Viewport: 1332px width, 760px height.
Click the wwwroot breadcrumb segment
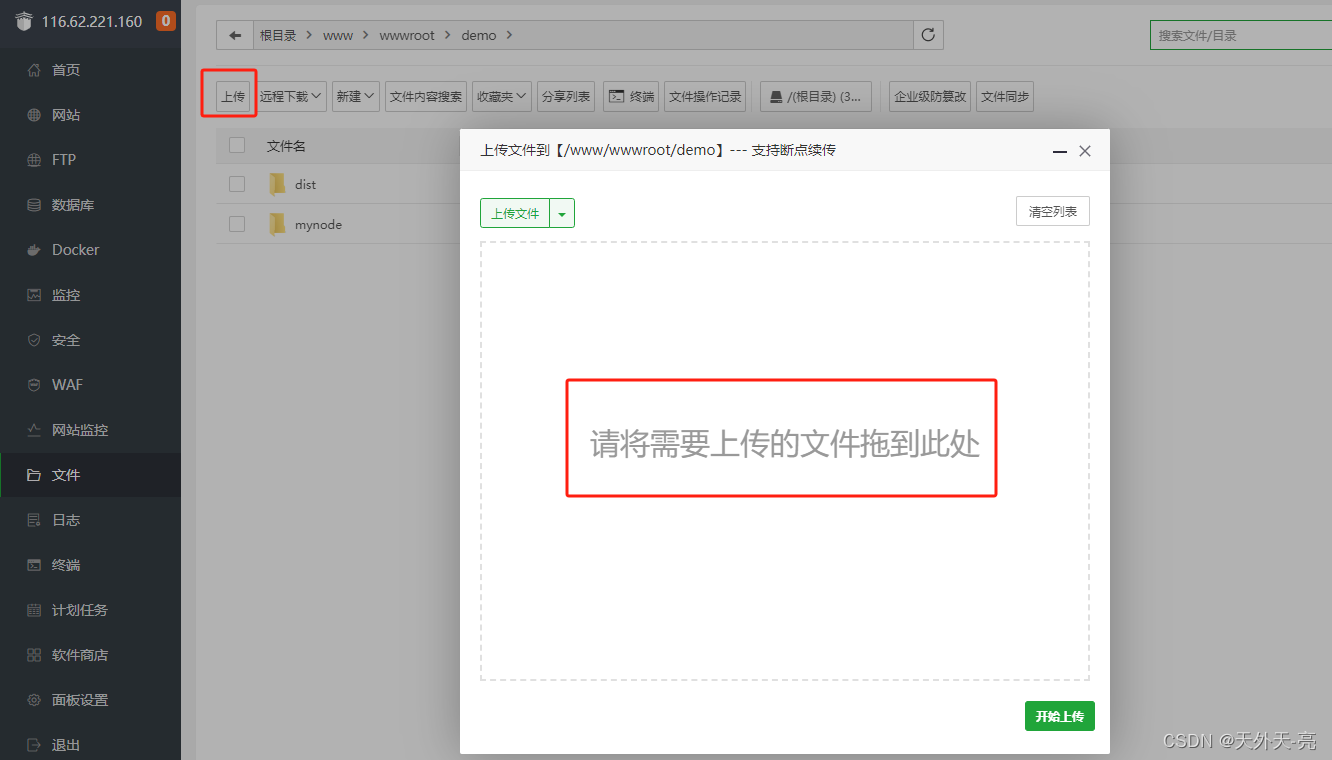coord(407,35)
